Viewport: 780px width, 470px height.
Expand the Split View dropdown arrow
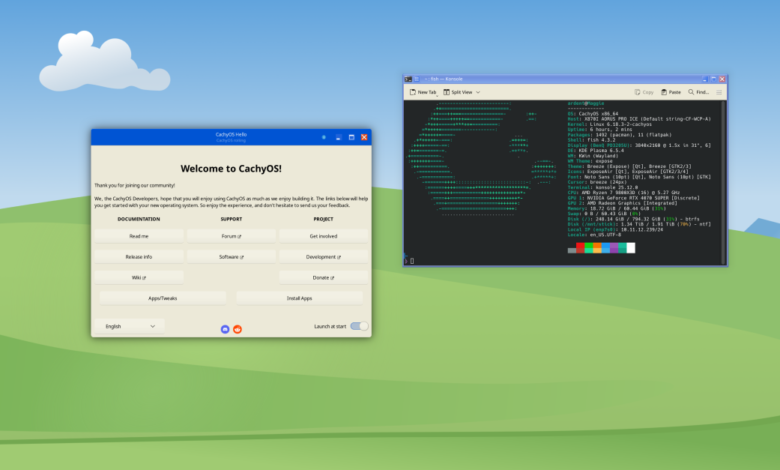pyautogui.click(x=478, y=92)
